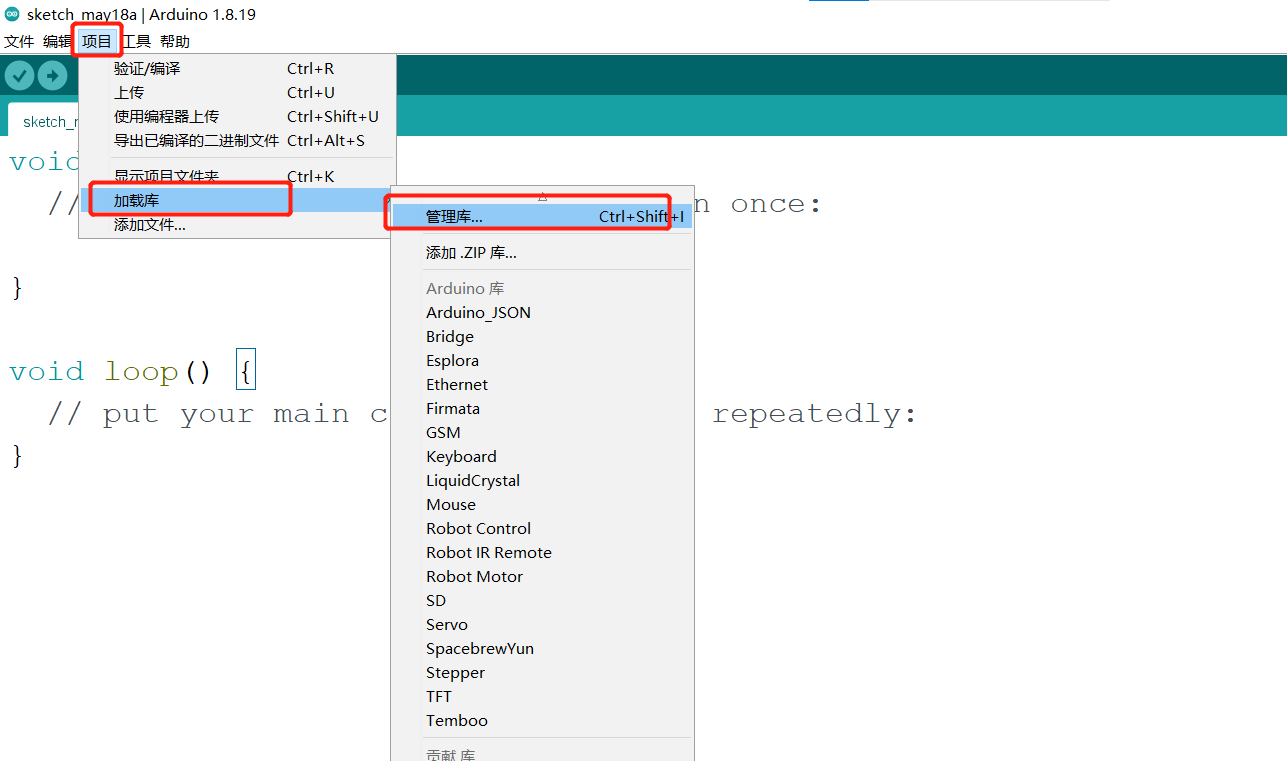The image size is (1287, 761).
Task: Select 添加 .ZIP 库... option
Action: pyautogui.click(x=471, y=253)
